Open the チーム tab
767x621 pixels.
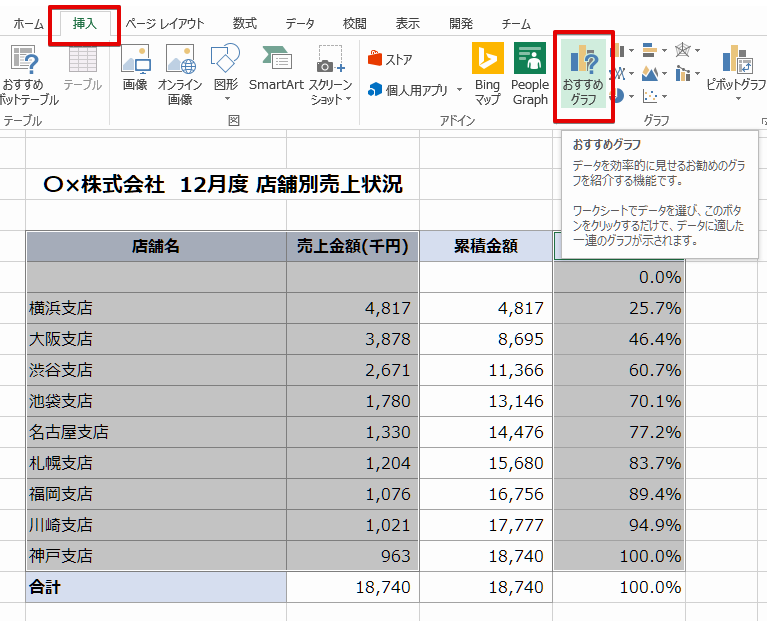(516, 23)
